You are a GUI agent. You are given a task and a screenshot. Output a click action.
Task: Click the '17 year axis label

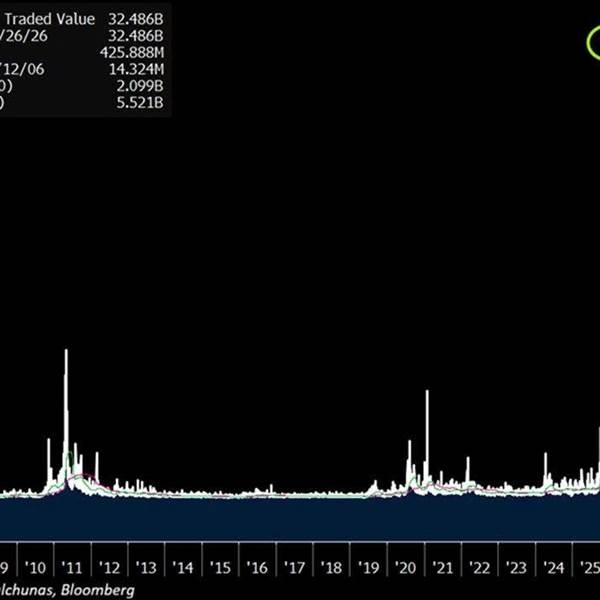(x=295, y=567)
